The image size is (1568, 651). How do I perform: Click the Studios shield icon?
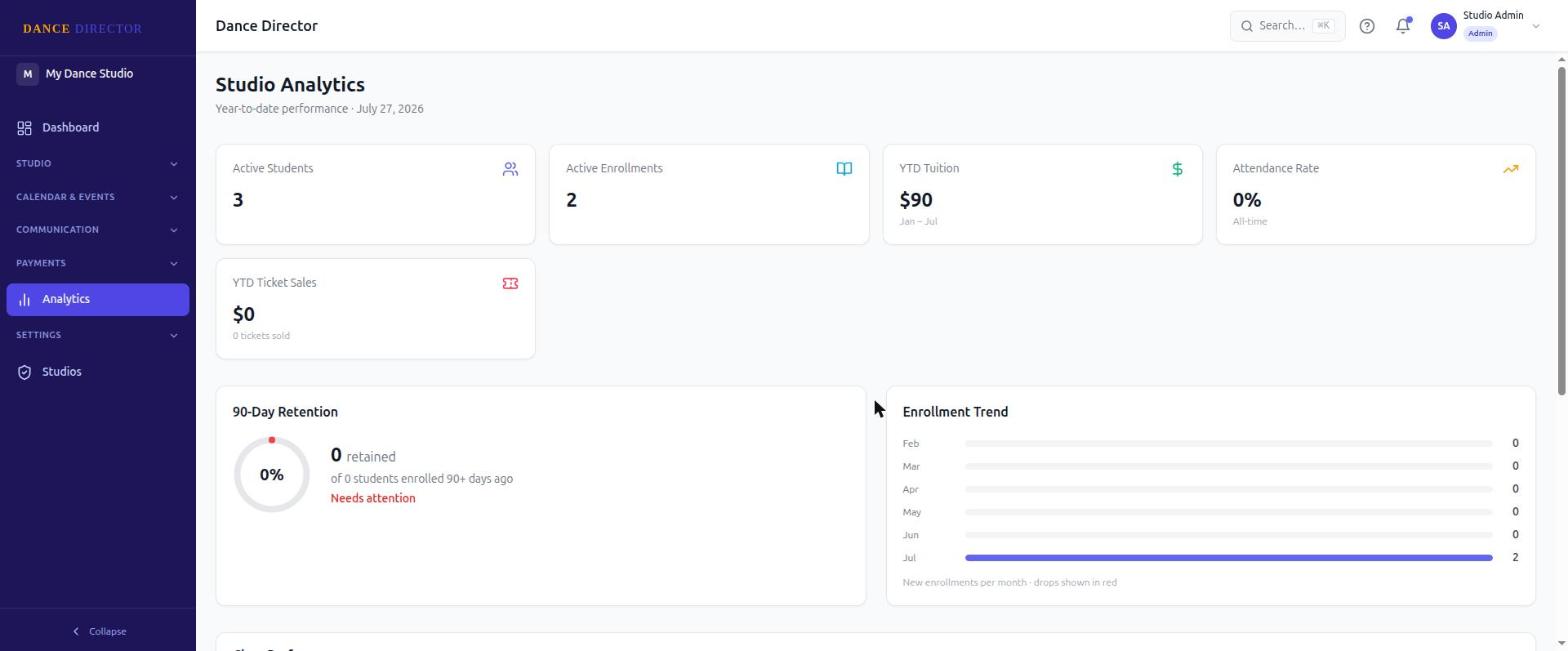[x=24, y=372]
